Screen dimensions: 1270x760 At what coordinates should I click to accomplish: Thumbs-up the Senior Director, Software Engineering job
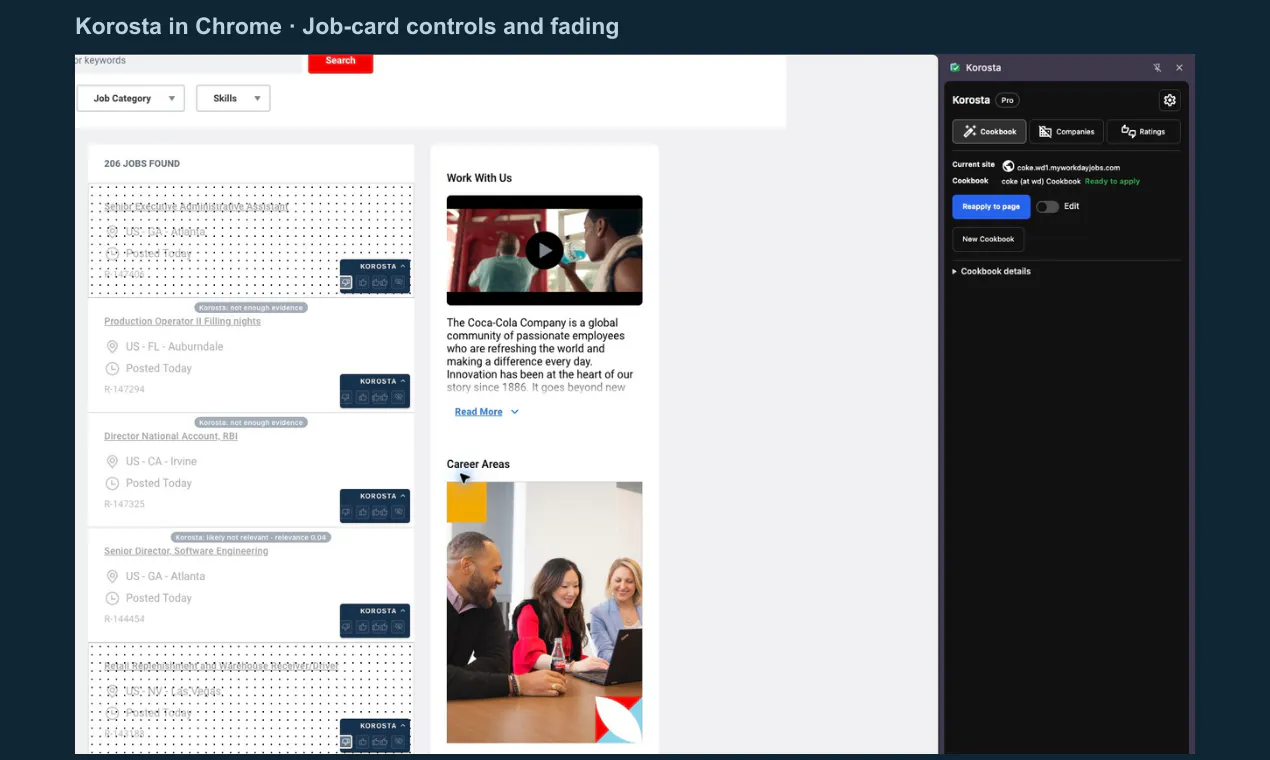click(x=363, y=627)
